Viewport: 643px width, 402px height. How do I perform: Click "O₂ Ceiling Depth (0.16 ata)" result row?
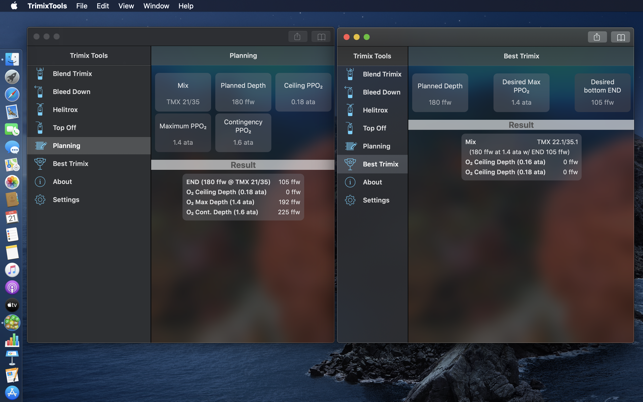(x=521, y=162)
